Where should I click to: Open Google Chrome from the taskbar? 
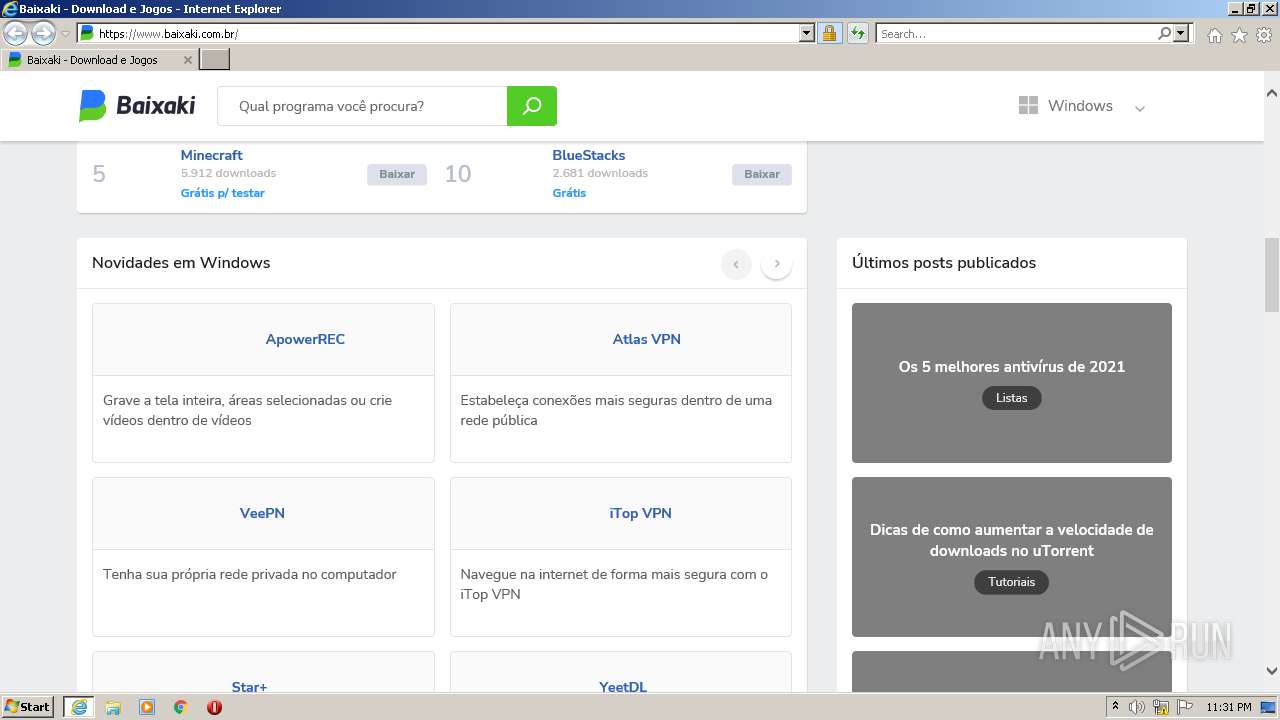click(x=181, y=707)
